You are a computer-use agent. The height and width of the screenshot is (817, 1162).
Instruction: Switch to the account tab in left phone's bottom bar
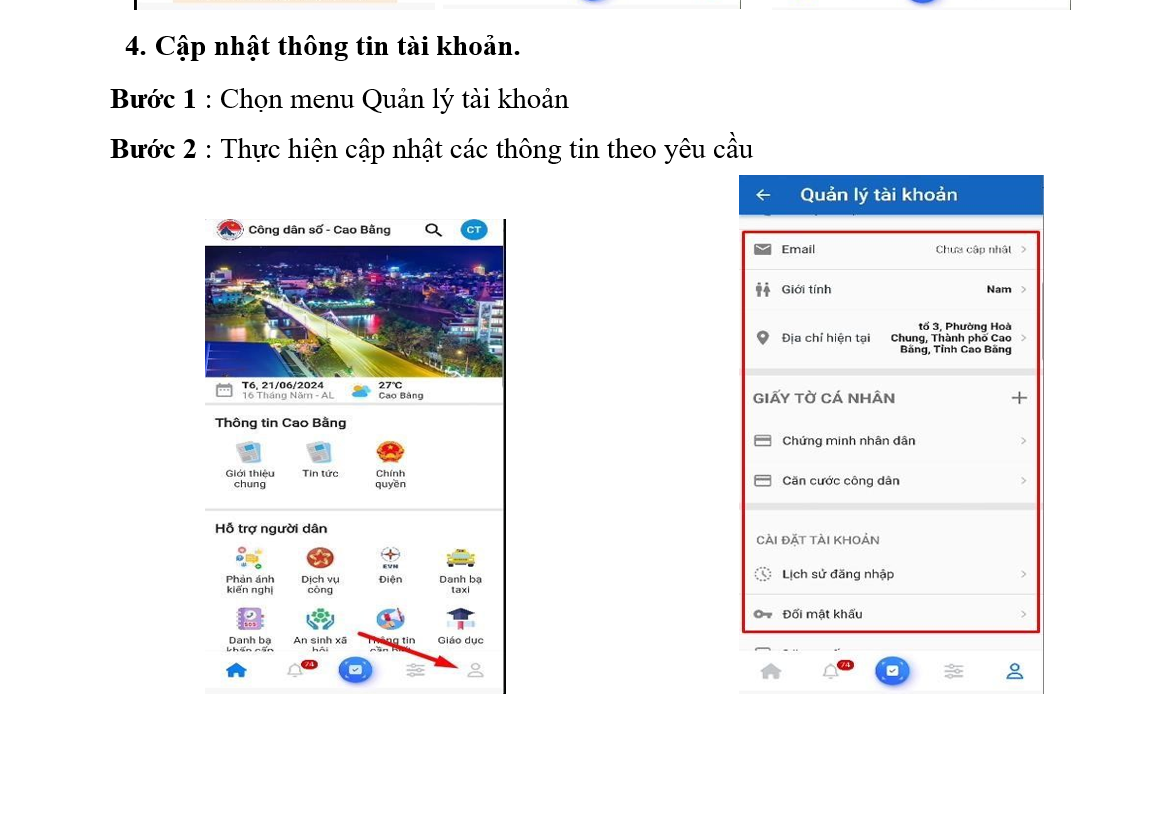476,671
